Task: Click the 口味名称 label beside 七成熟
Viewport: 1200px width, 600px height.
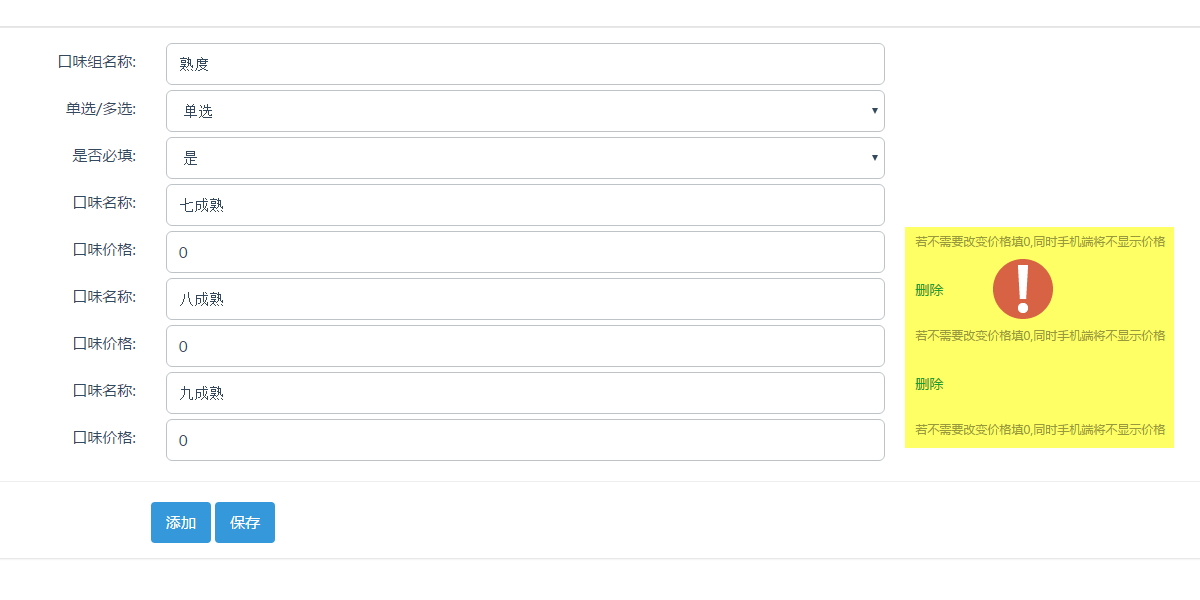Action: pos(105,202)
